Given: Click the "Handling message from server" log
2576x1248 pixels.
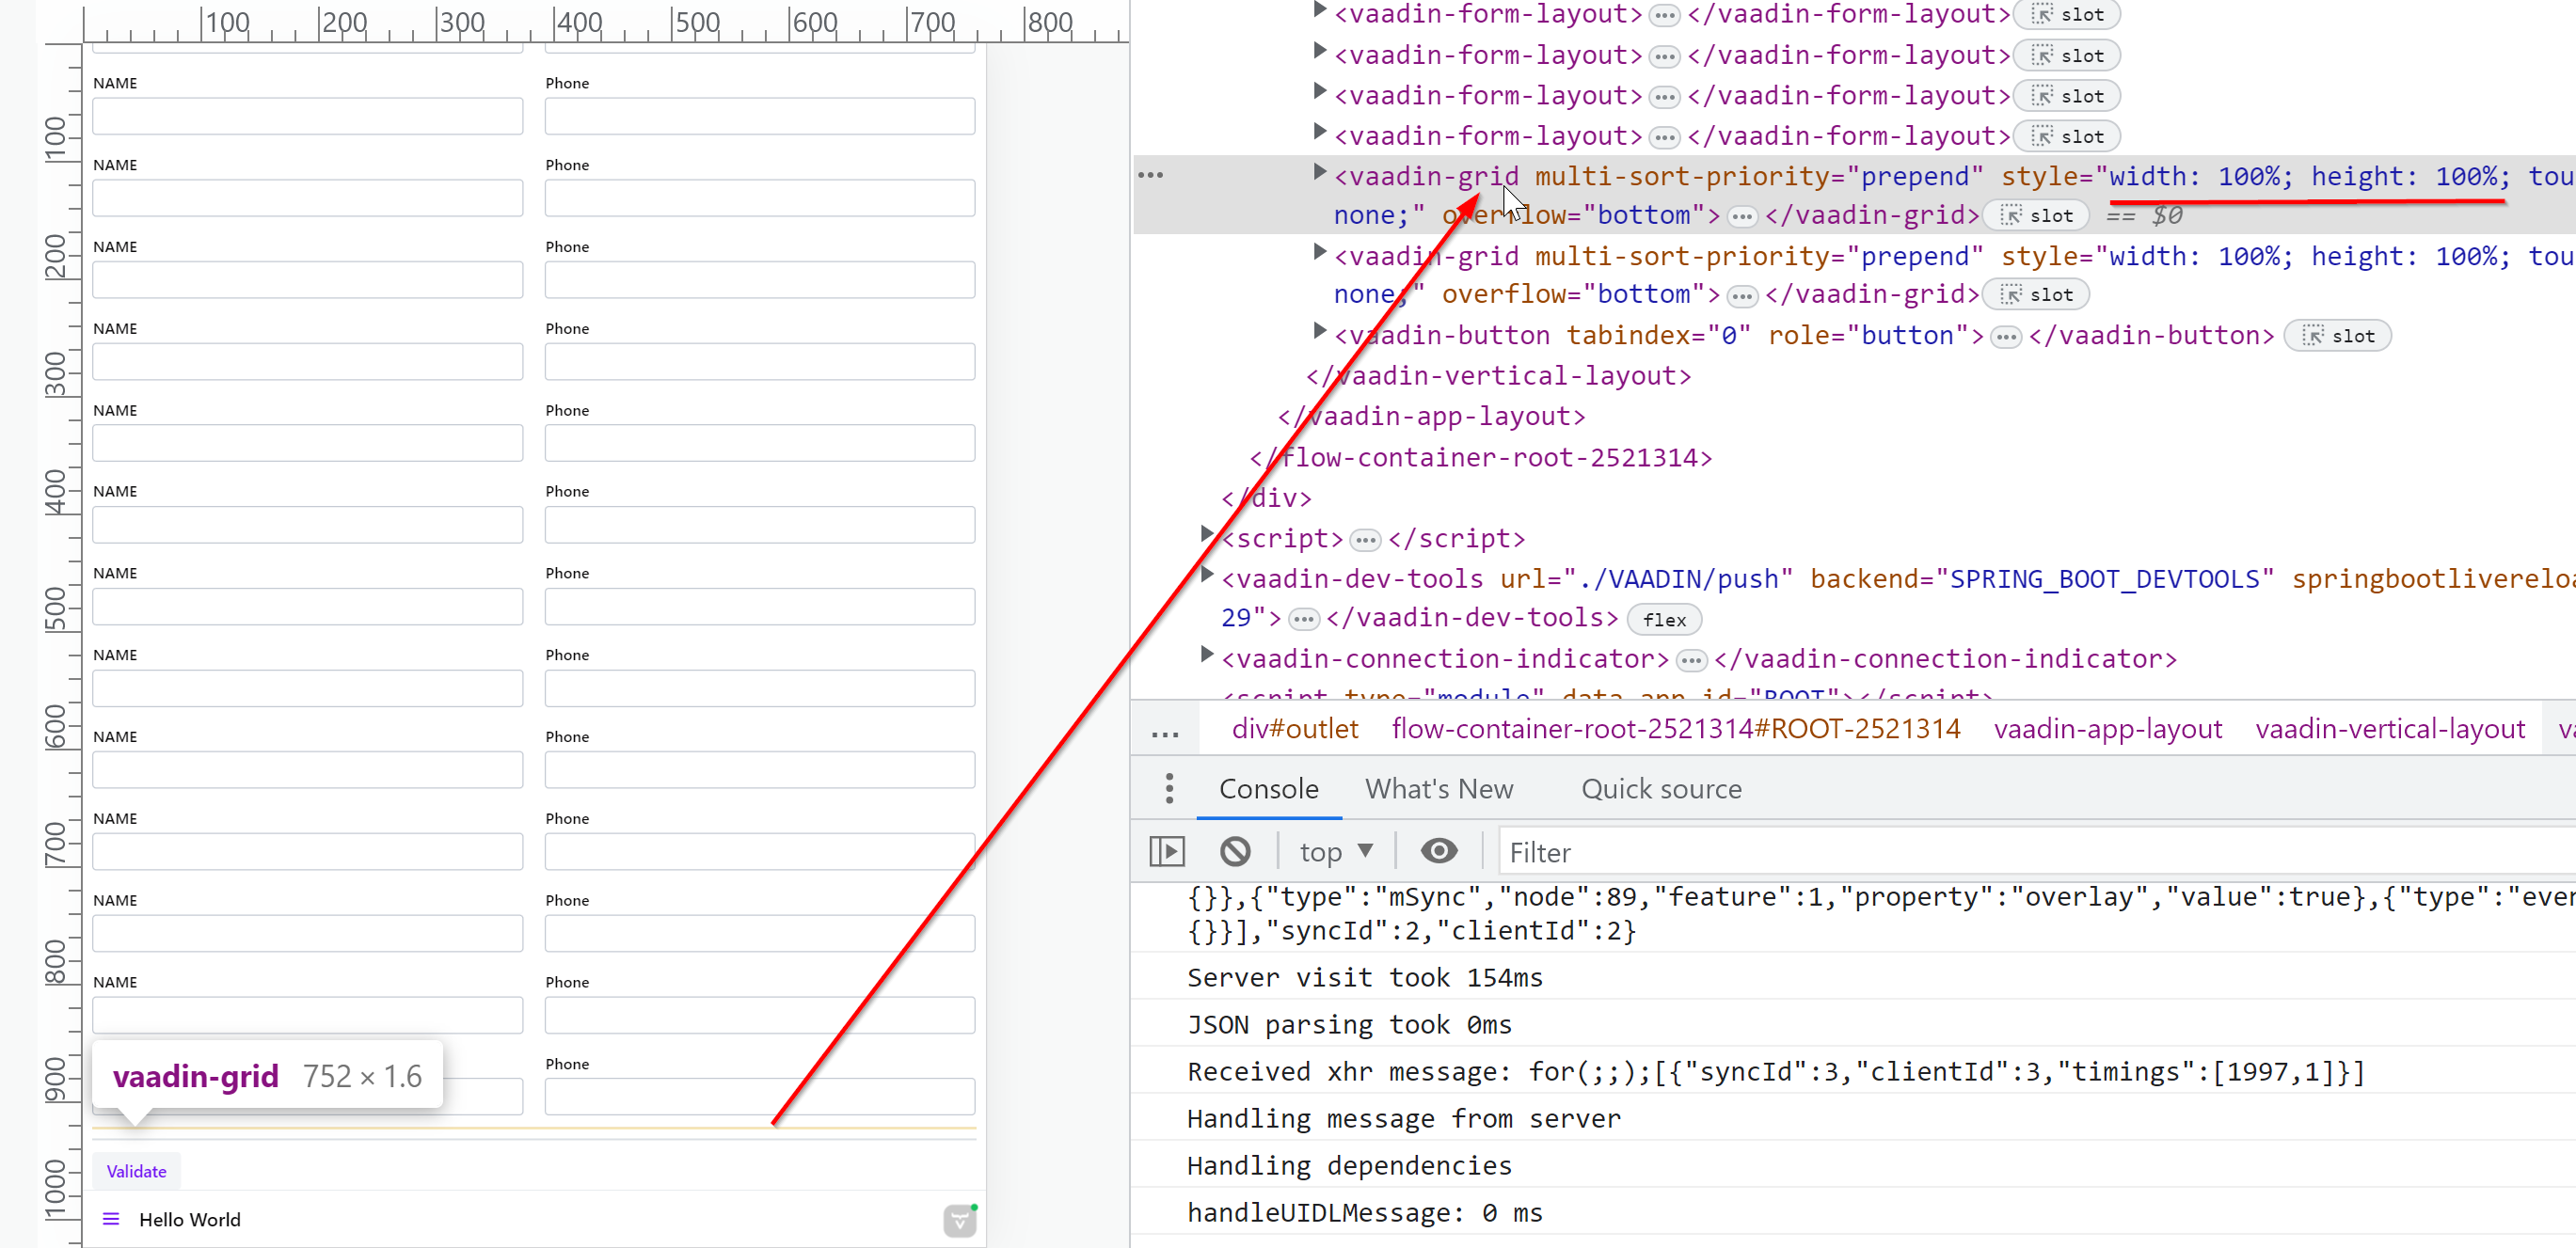Looking at the screenshot, I should click(1404, 1119).
